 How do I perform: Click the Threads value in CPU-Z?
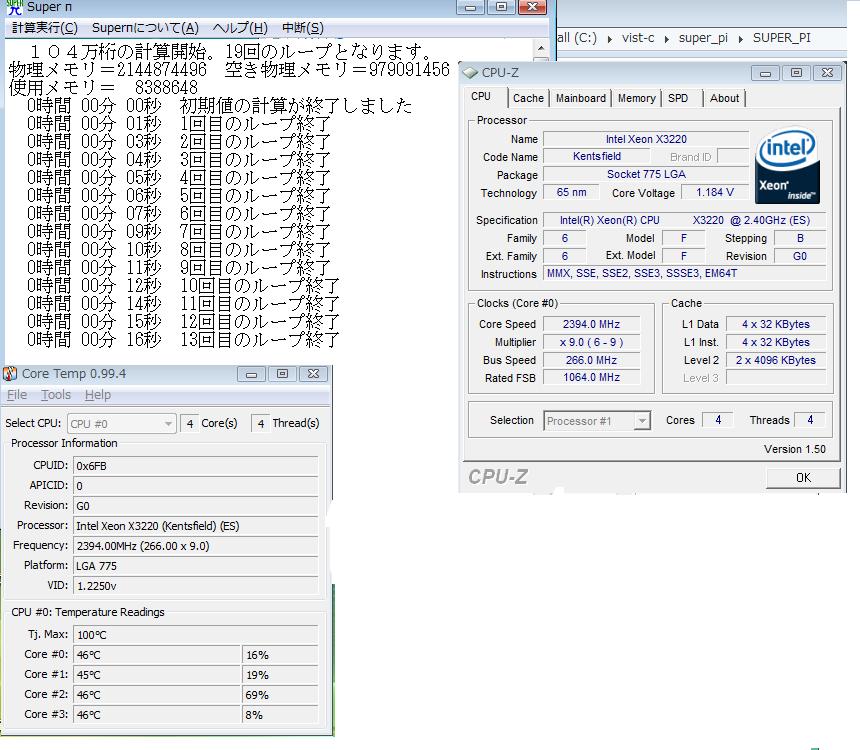pyautogui.click(x=810, y=420)
